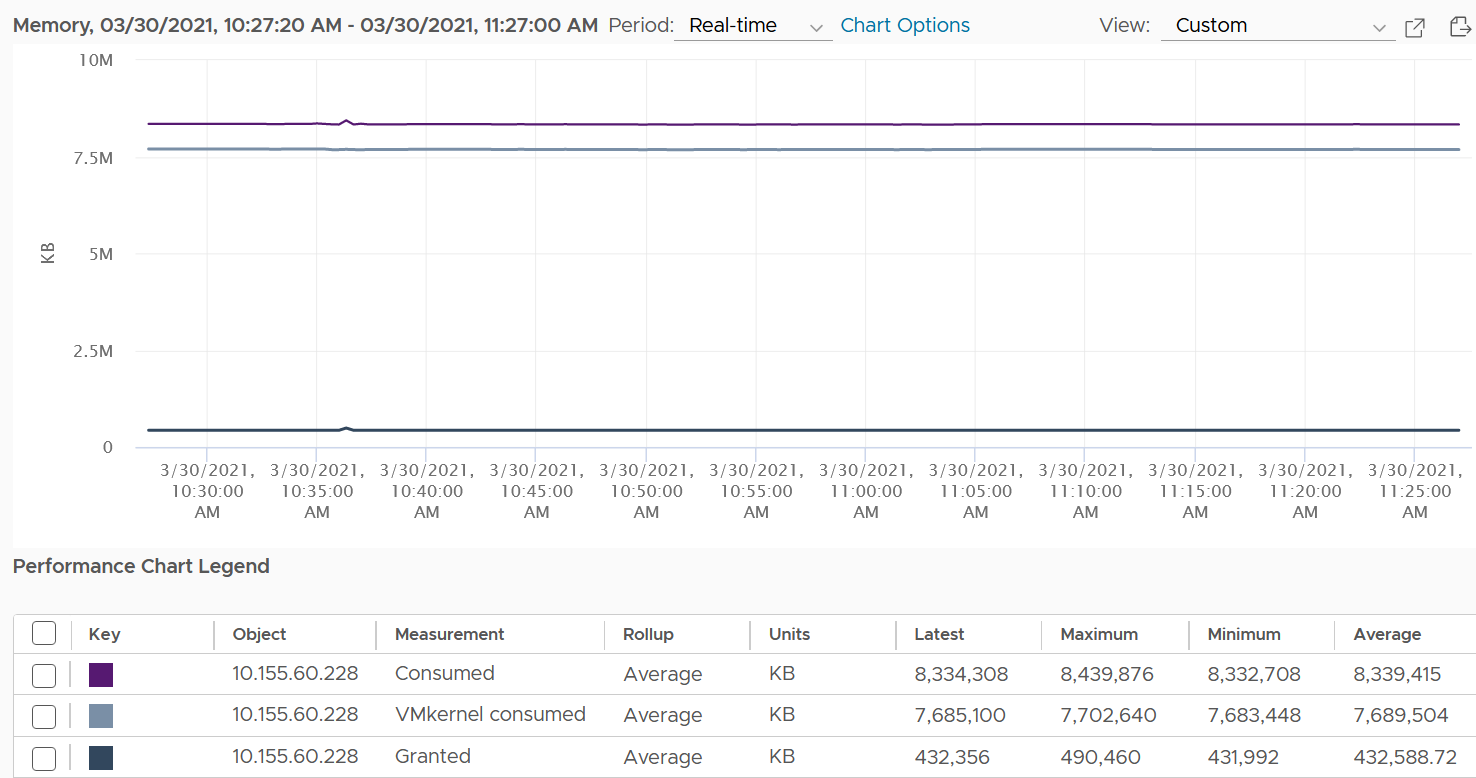The width and height of the screenshot is (1476, 778).
Task: Click the purple Consumed color swatch
Action: pos(101,675)
